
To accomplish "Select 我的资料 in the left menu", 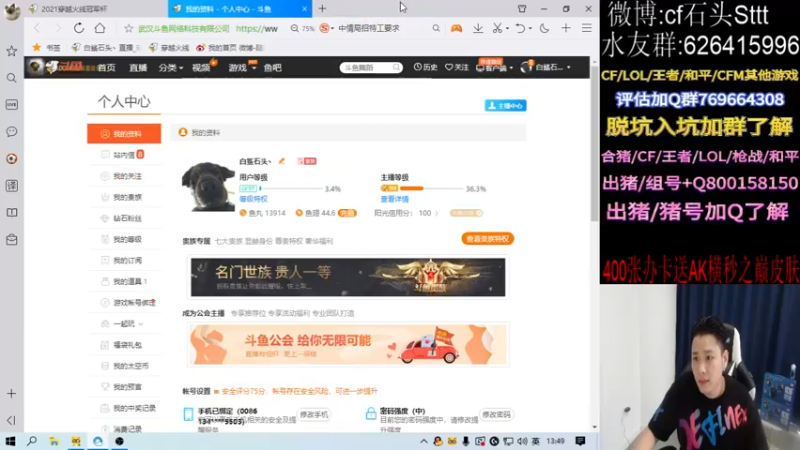I will coord(124,134).
